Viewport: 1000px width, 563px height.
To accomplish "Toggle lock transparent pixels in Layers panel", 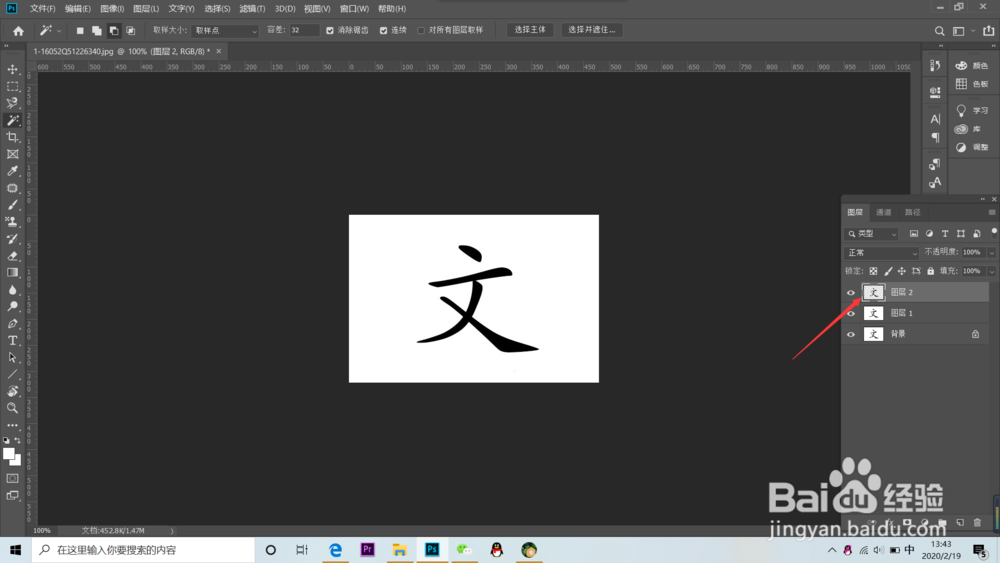I will pyautogui.click(x=873, y=271).
